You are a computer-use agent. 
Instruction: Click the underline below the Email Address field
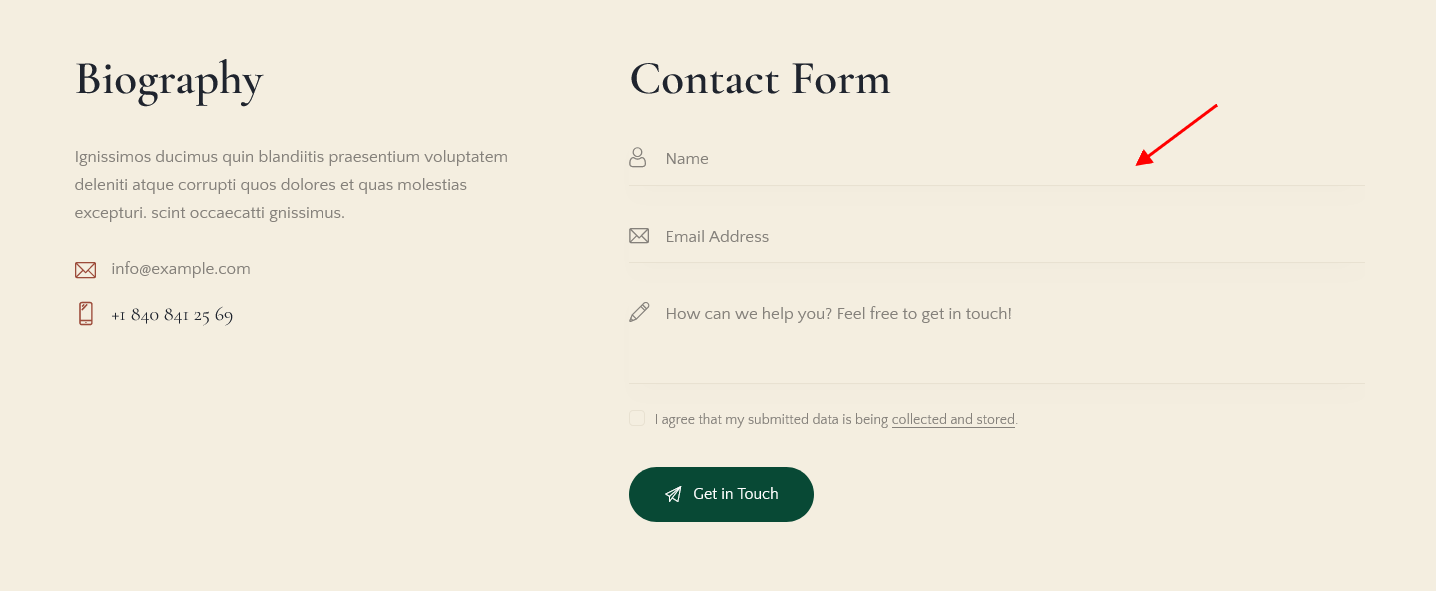click(x=996, y=263)
